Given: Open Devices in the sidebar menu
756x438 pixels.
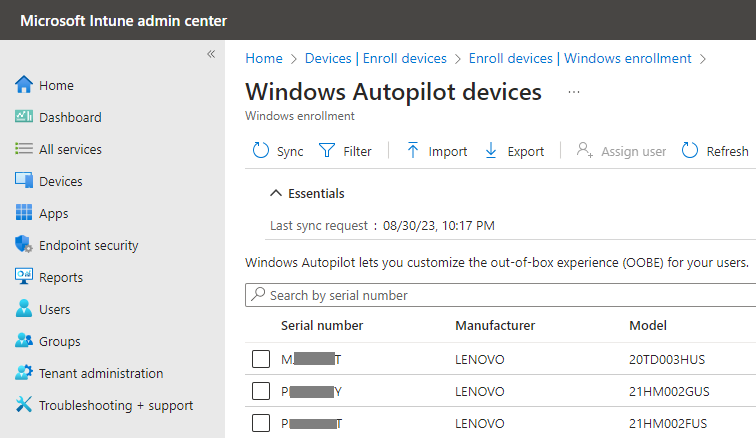Looking at the screenshot, I should [61, 181].
